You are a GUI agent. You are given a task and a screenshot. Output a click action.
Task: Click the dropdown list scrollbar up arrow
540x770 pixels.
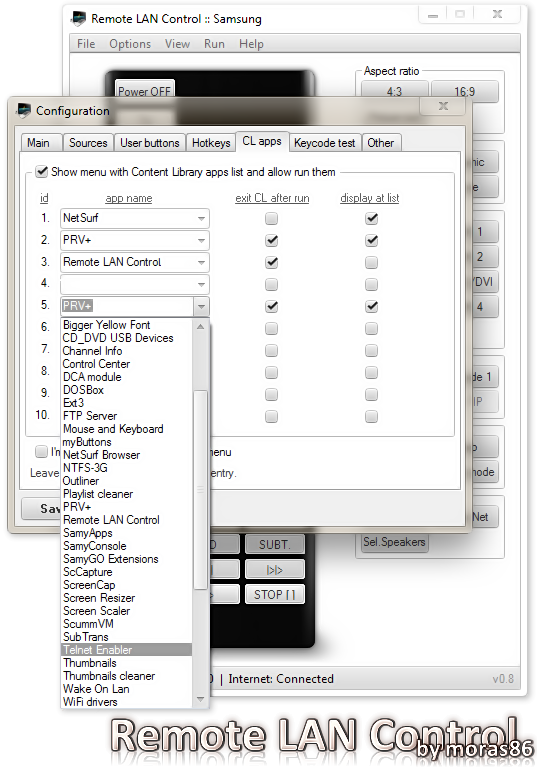pyautogui.click(x=200, y=326)
